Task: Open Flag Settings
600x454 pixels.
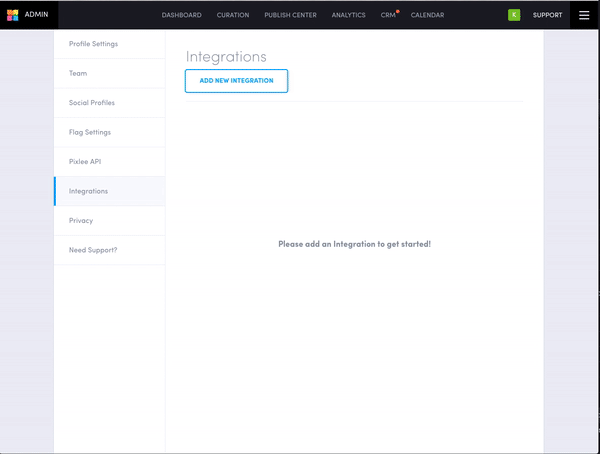Action: [x=90, y=132]
